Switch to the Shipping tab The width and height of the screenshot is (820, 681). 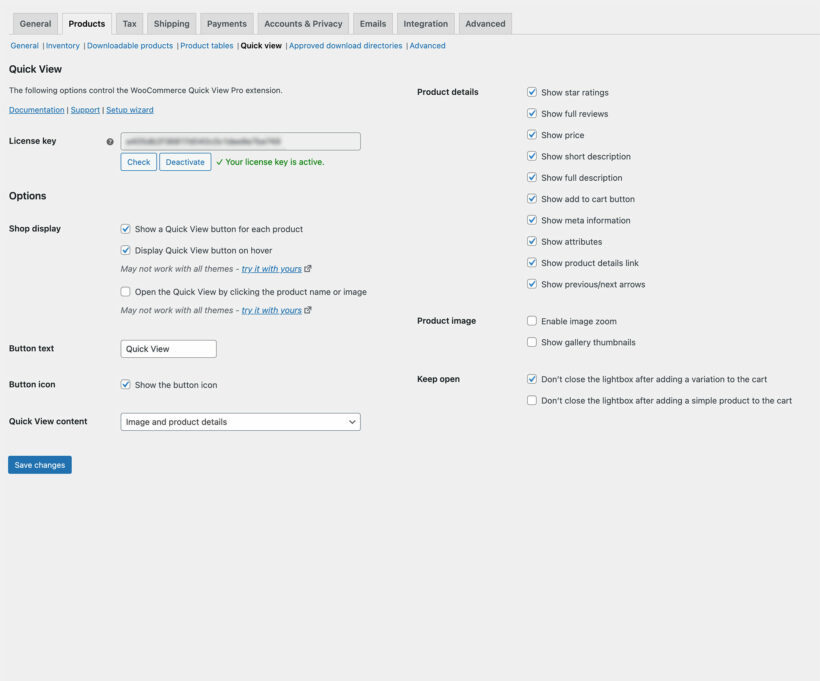pyautogui.click(x=170, y=23)
